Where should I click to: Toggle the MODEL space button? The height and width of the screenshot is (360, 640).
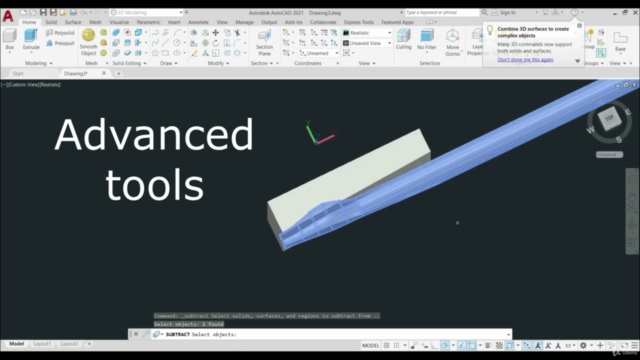point(371,345)
